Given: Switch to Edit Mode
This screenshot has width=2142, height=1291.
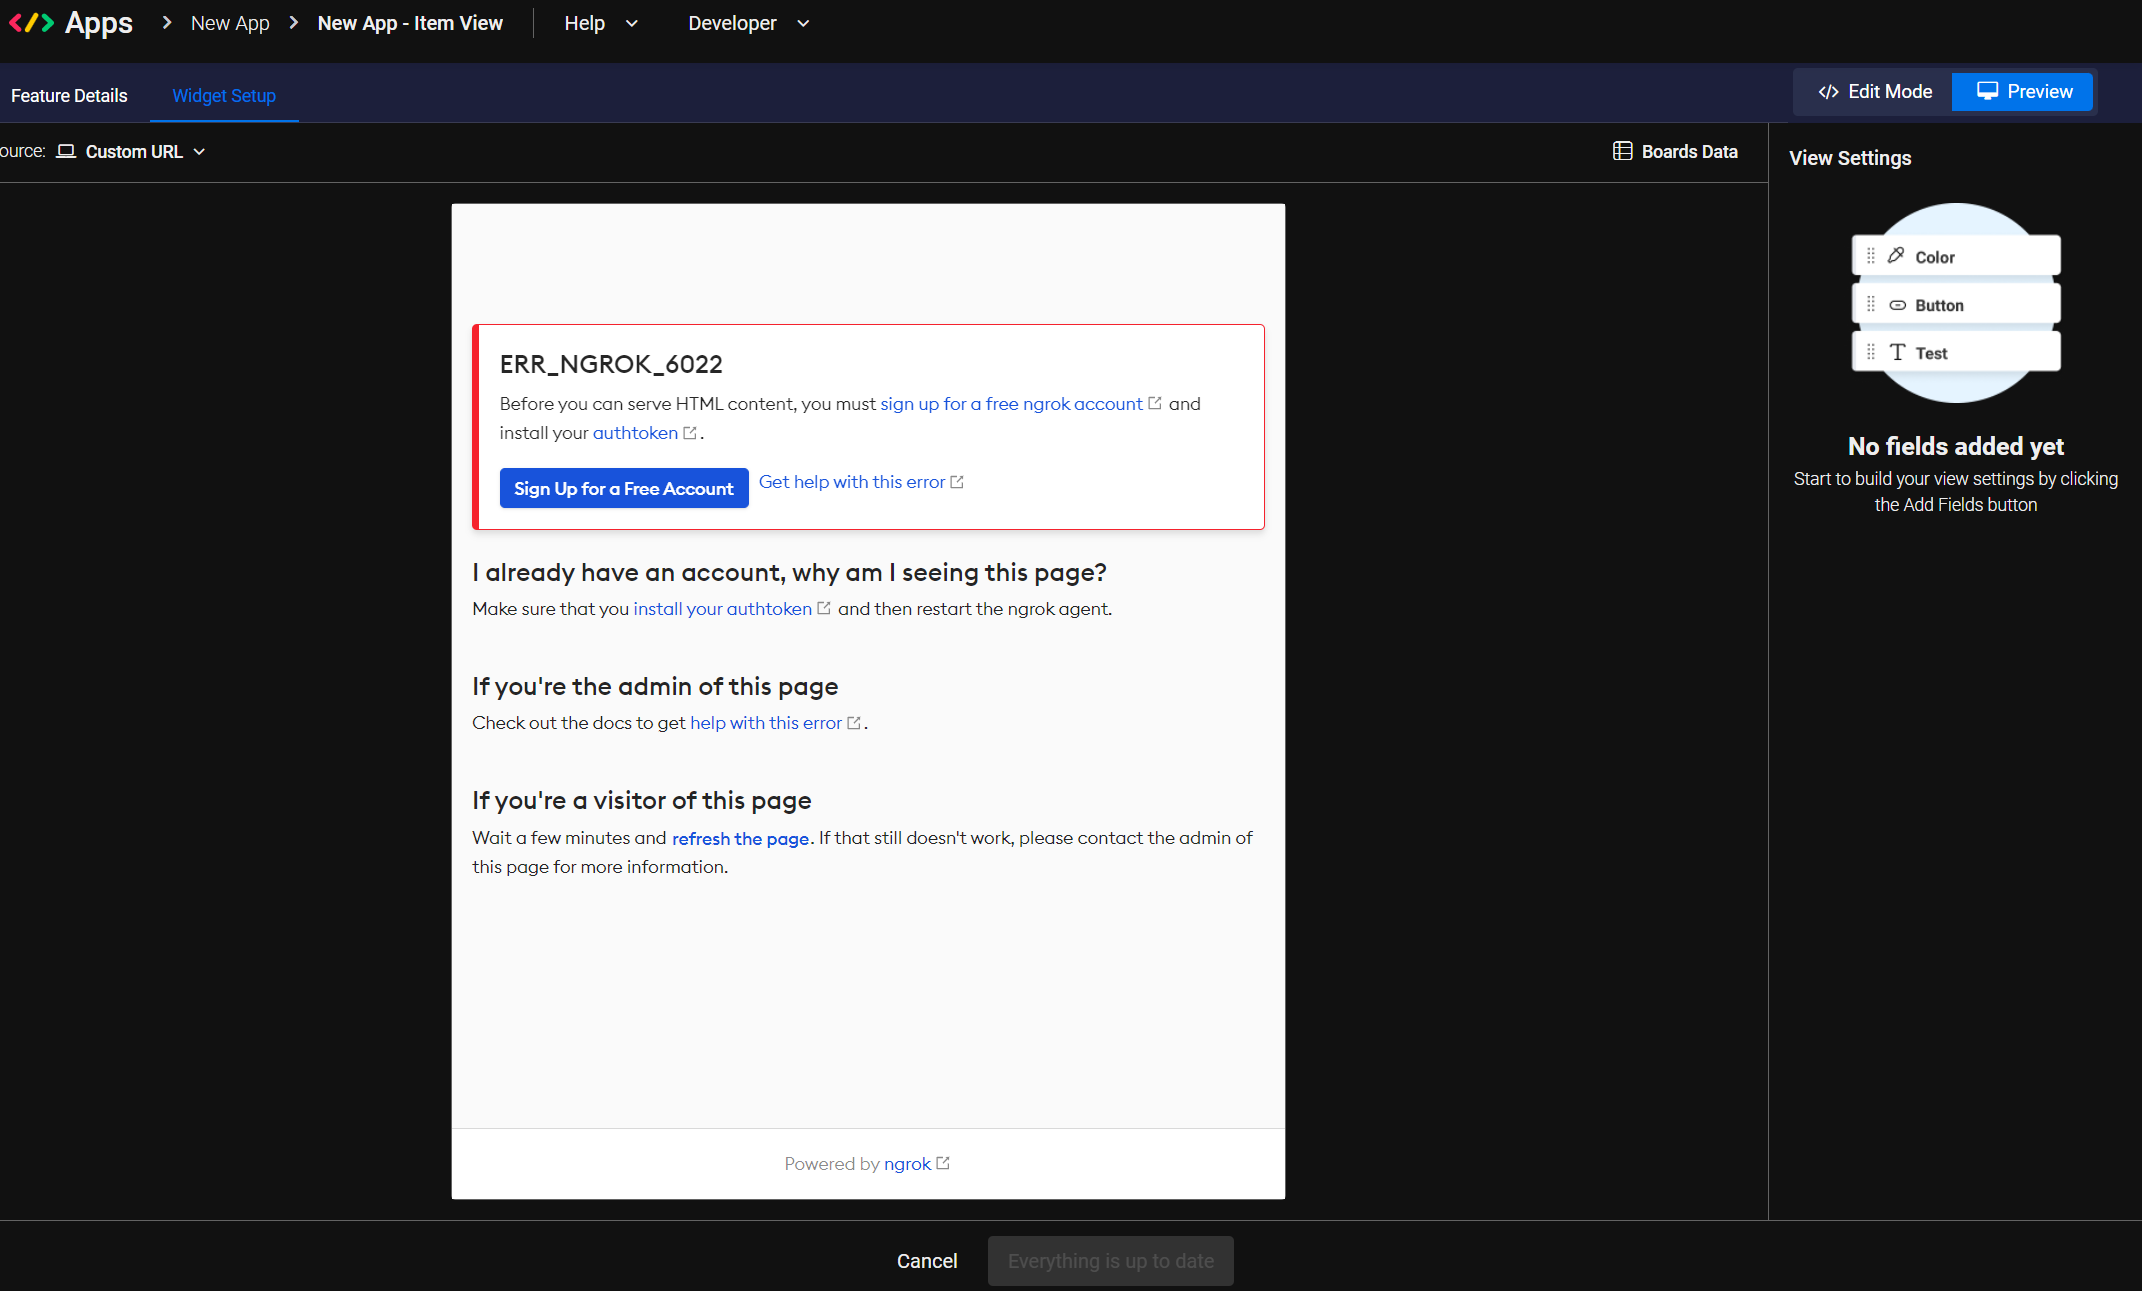Looking at the screenshot, I should pos(1874,92).
